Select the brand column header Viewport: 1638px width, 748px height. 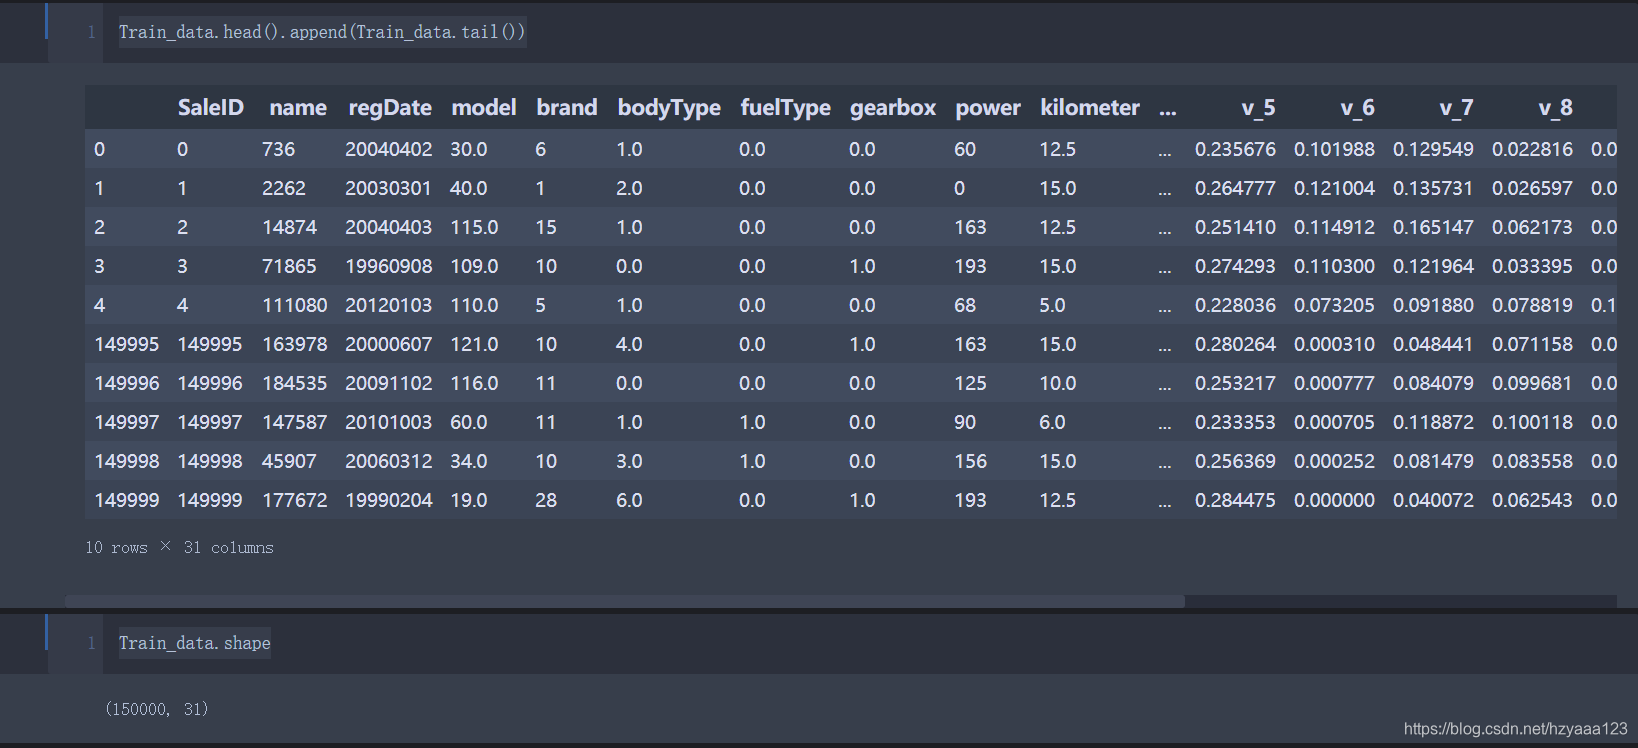(x=567, y=108)
